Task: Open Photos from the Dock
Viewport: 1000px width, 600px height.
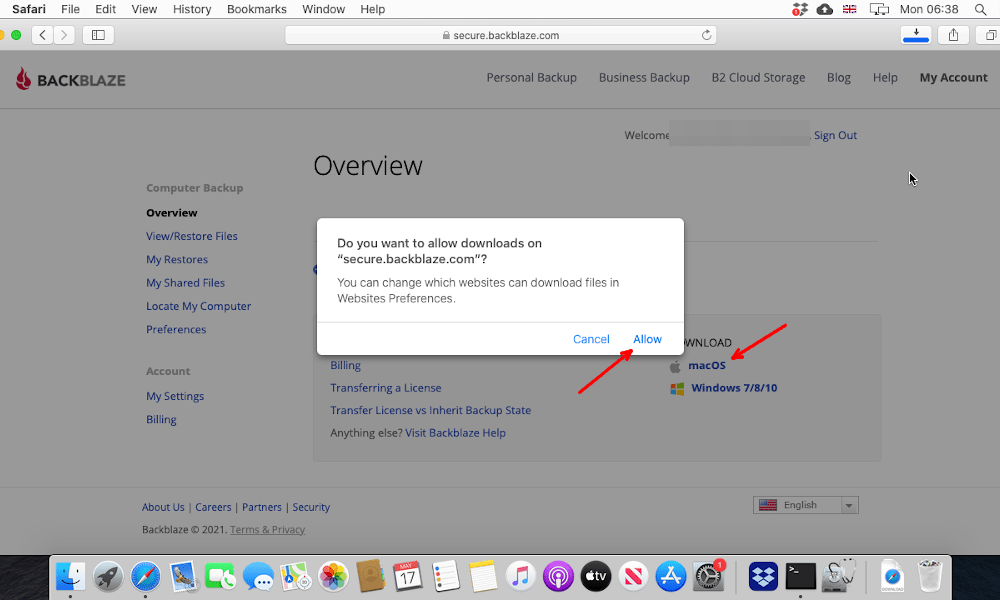Action: (x=333, y=576)
